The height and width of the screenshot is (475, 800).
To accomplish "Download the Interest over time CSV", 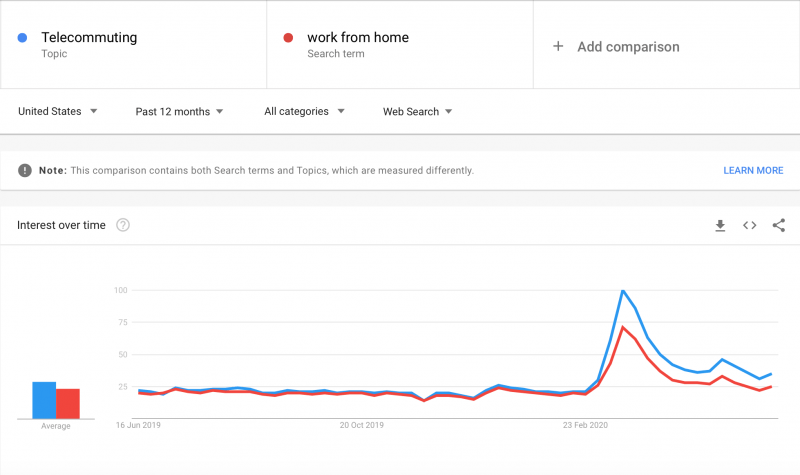I will click(x=720, y=225).
